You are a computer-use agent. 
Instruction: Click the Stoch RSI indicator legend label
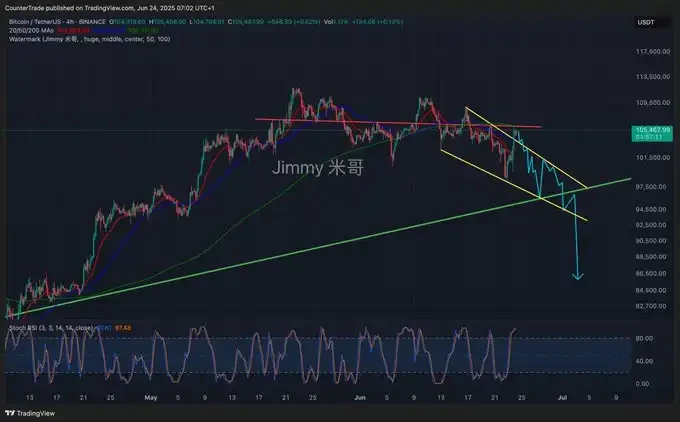(51, 328)
